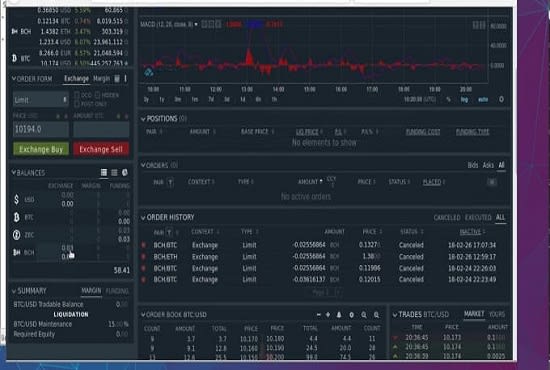Click the AMOUNT BTC input field
The width and height of the screenshot is (550, 370).
point(101,129)
